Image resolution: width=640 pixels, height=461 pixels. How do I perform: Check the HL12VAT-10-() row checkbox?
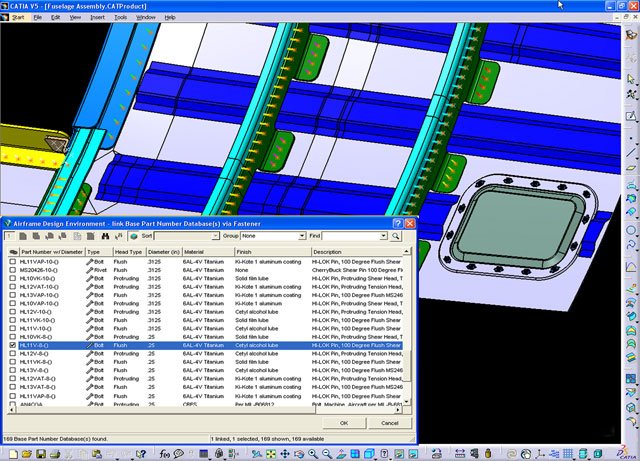click(13, 287)
